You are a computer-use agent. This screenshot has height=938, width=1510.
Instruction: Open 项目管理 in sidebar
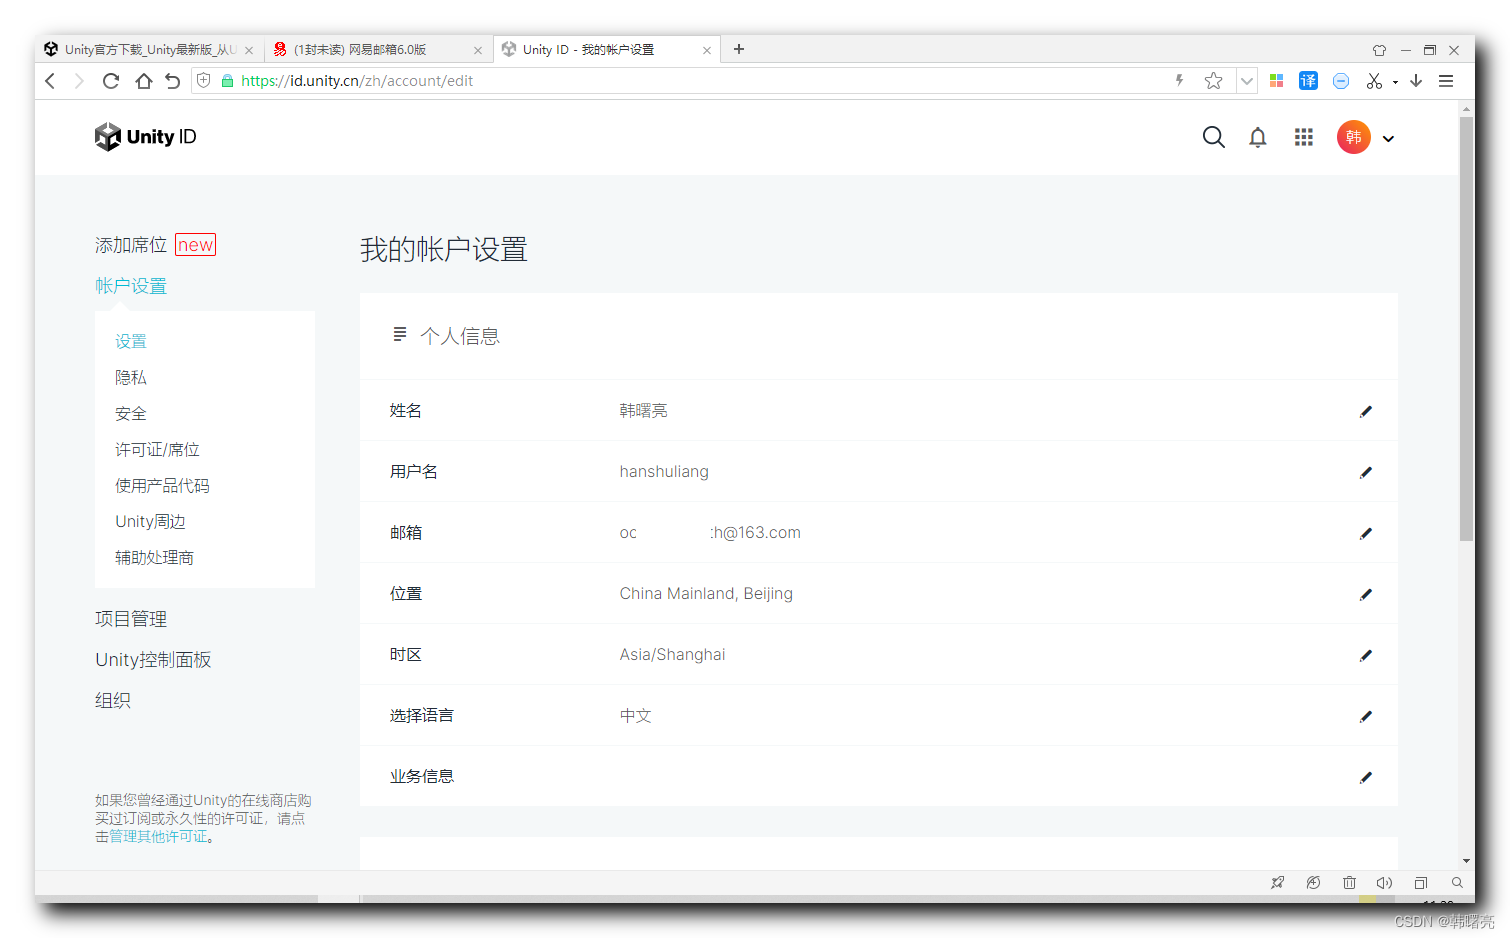point(131,619)
